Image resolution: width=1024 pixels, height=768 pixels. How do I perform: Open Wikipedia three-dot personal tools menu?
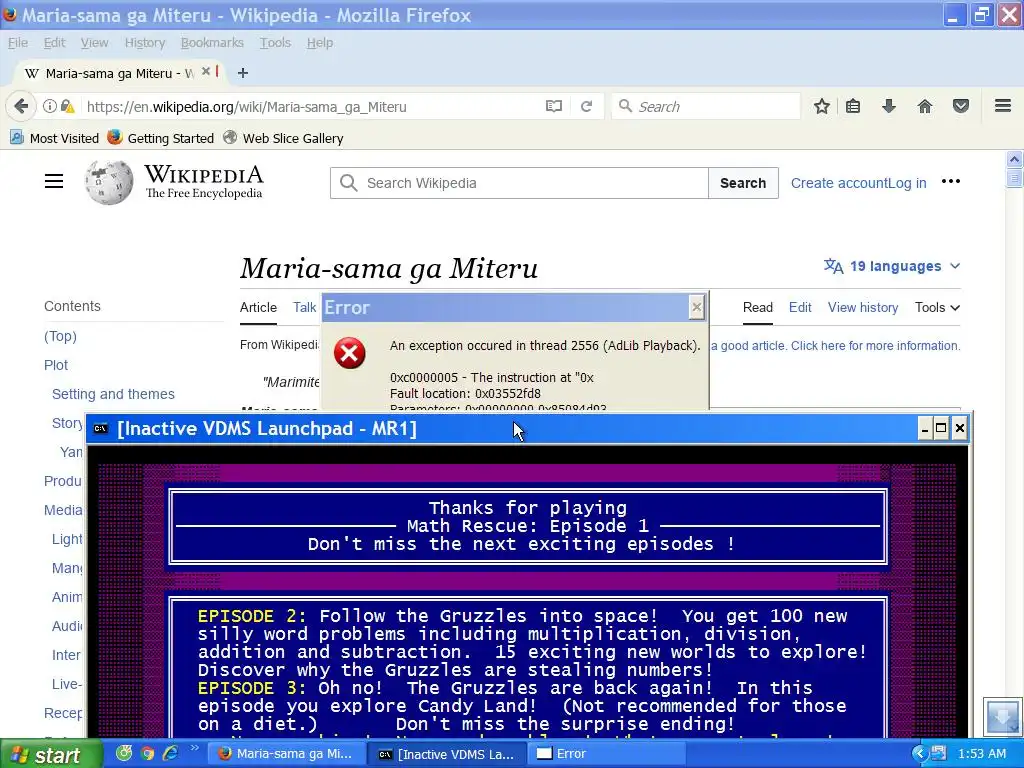[951, 182]
